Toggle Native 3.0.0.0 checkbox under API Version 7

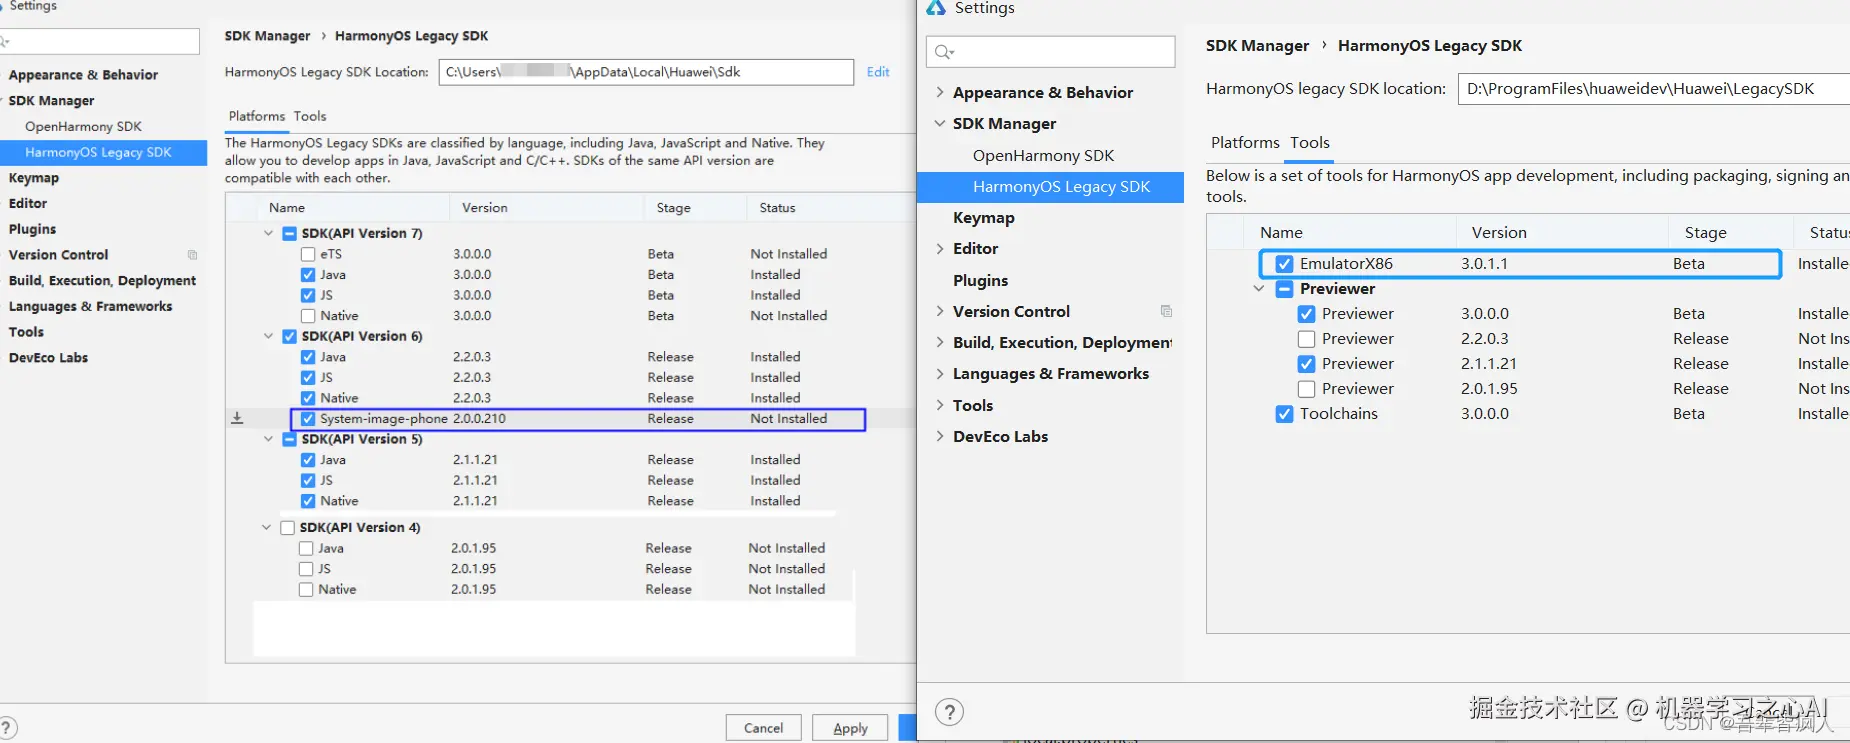pos(308,316)
